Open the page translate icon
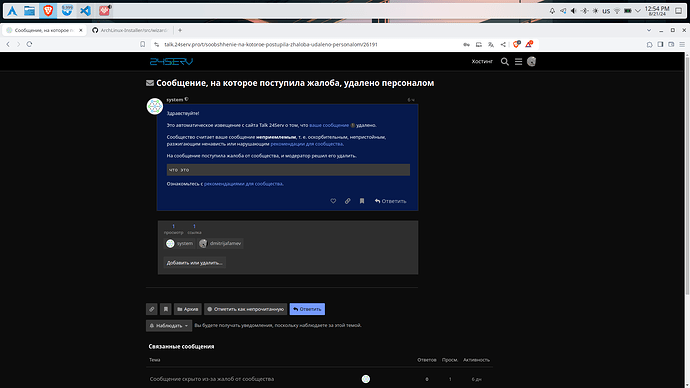This screenshot has height=388, width=690. coord(491,44)
